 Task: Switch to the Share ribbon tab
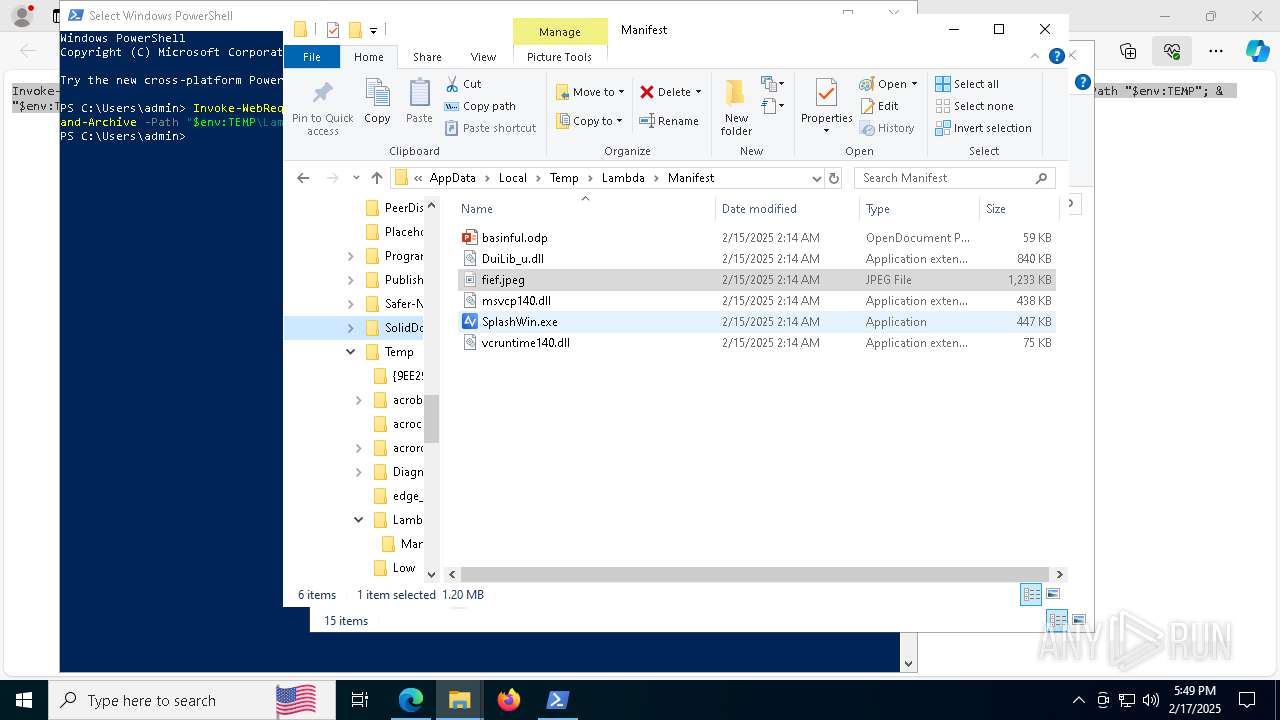pyautogui.click(x=427, y=57)
